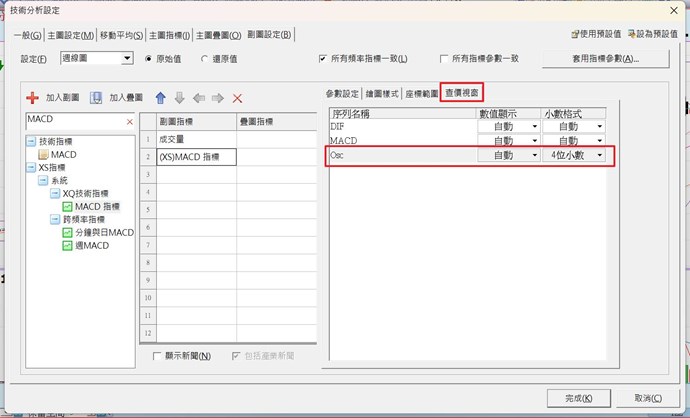This screenshot has width=690, height=418.
Task: Click the gray left arrow icon
Action: click(x=199, y=98)
